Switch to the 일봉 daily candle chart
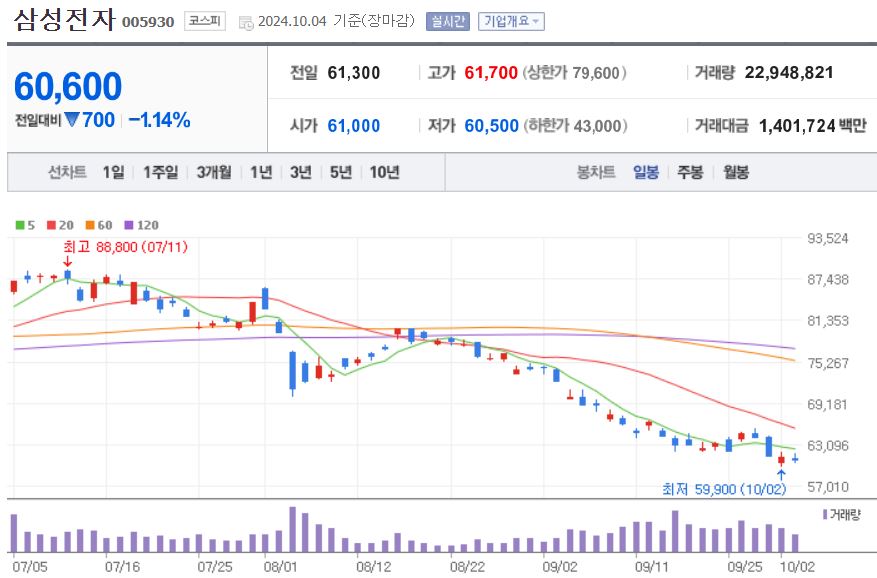Screen dimensions: 877x578 tap(646, 172)
